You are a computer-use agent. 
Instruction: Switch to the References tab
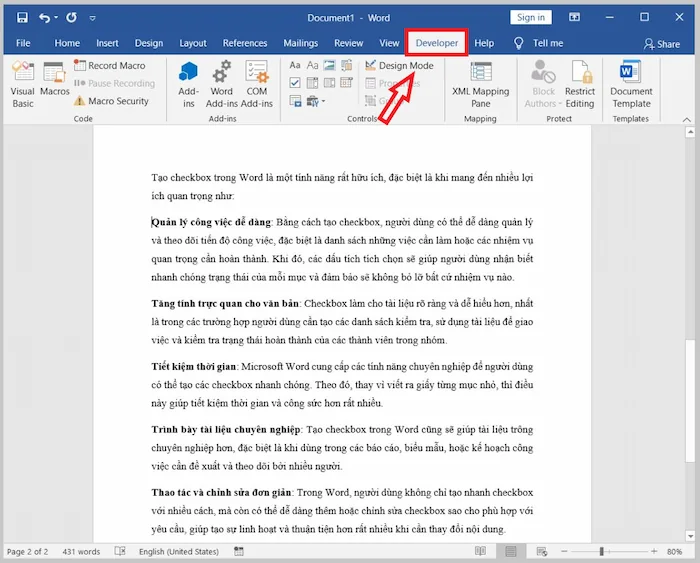pos(245,43)
